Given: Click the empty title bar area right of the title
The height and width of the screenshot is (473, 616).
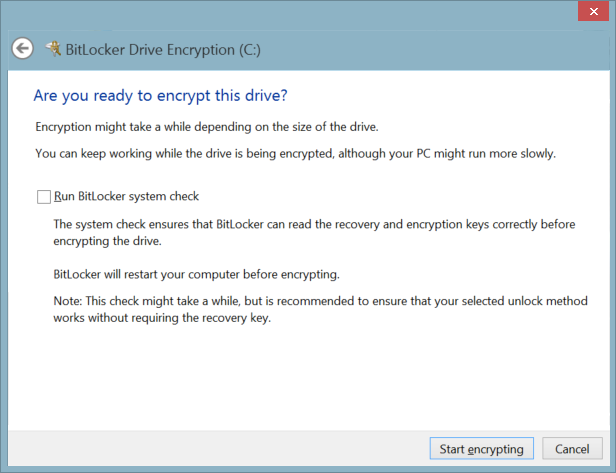Looking at the screenshot, I should click(x=420, y=49).
